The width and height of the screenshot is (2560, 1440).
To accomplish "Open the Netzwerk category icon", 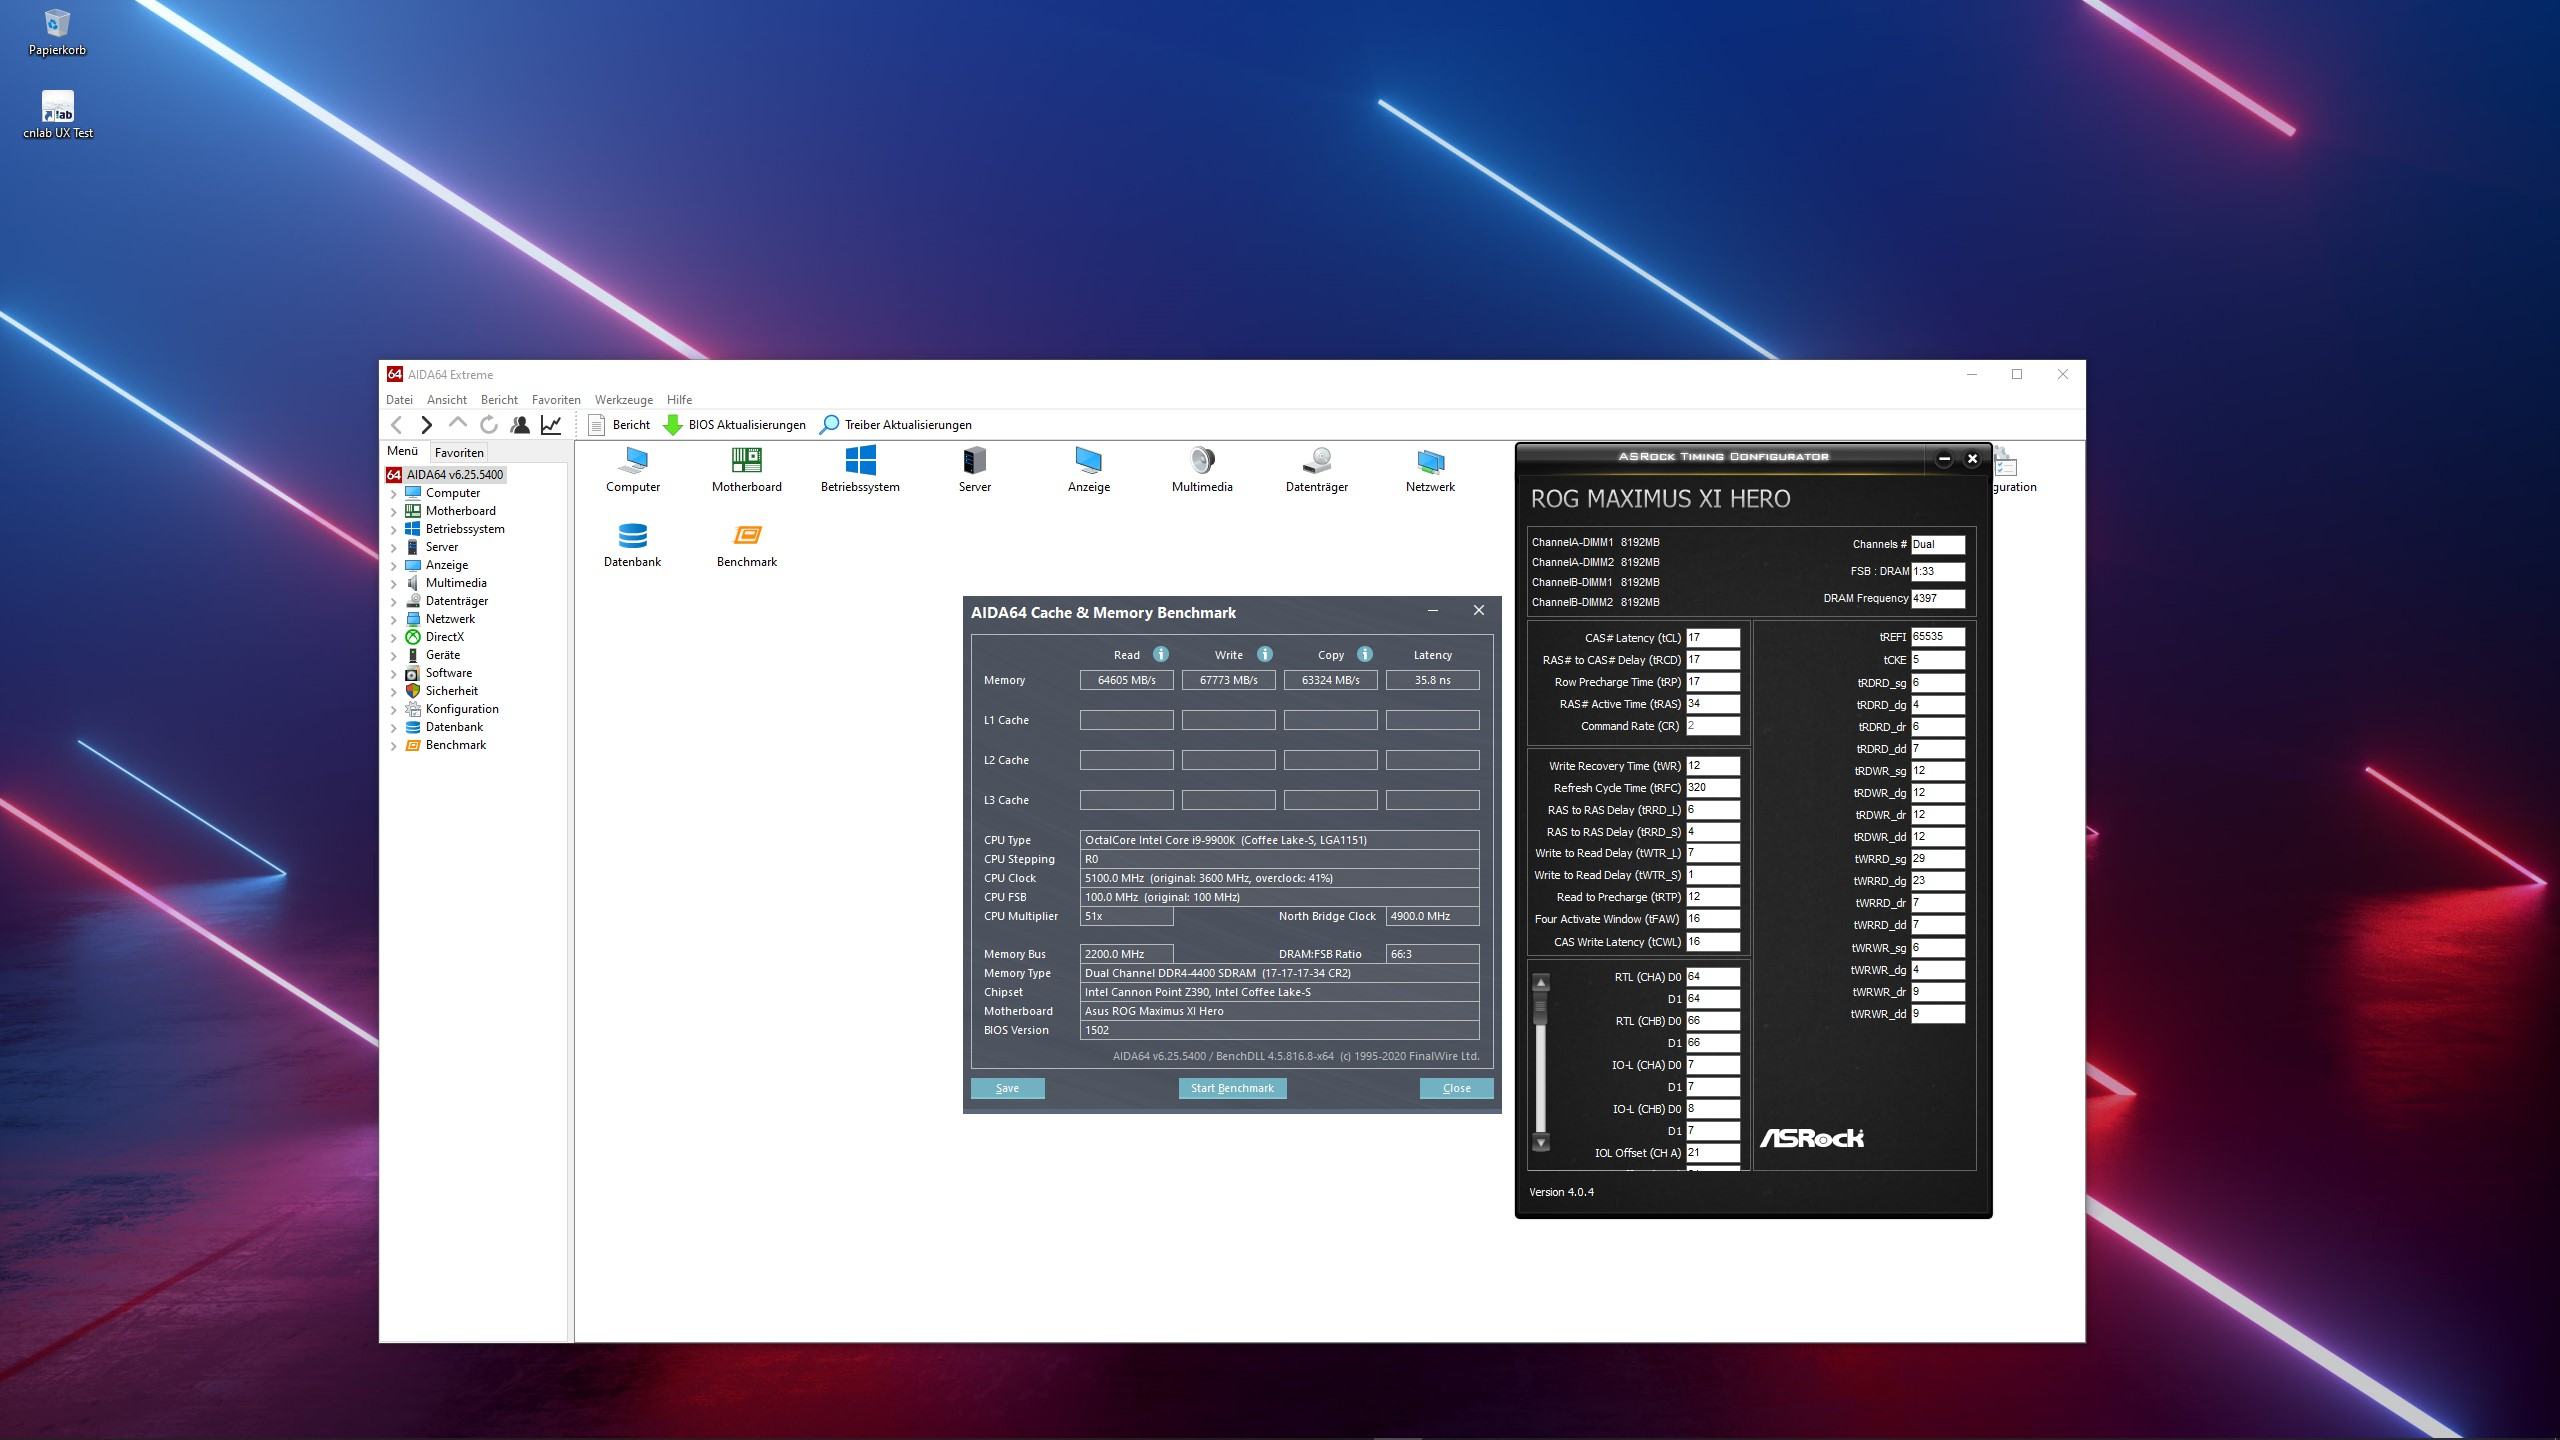I will (x=1430, y=470).
